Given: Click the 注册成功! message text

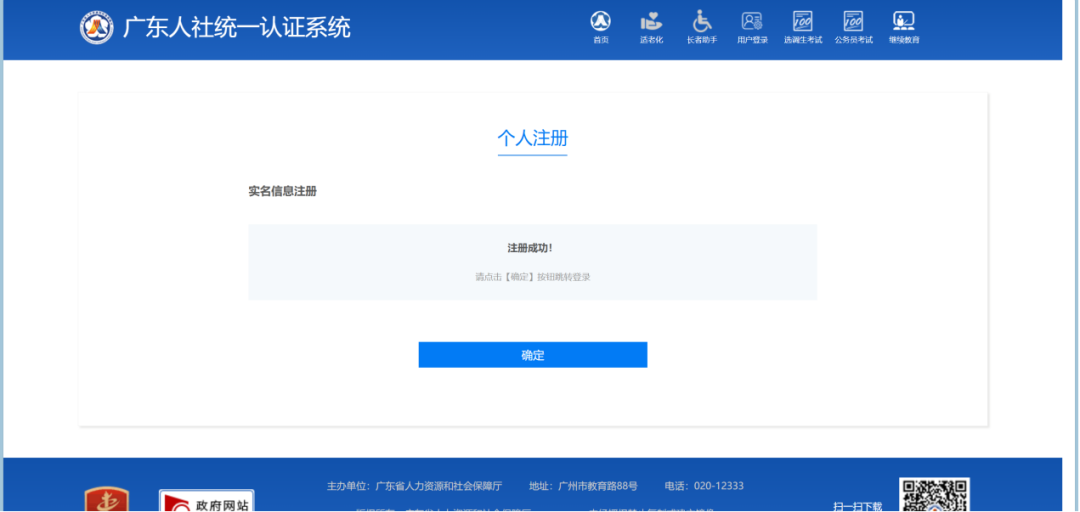Looking at the screenshot, I should 530,248.
